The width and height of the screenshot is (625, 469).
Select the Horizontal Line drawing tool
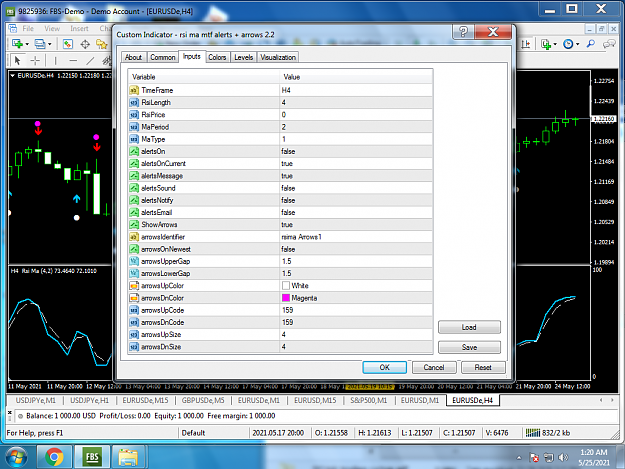(73, 61)
